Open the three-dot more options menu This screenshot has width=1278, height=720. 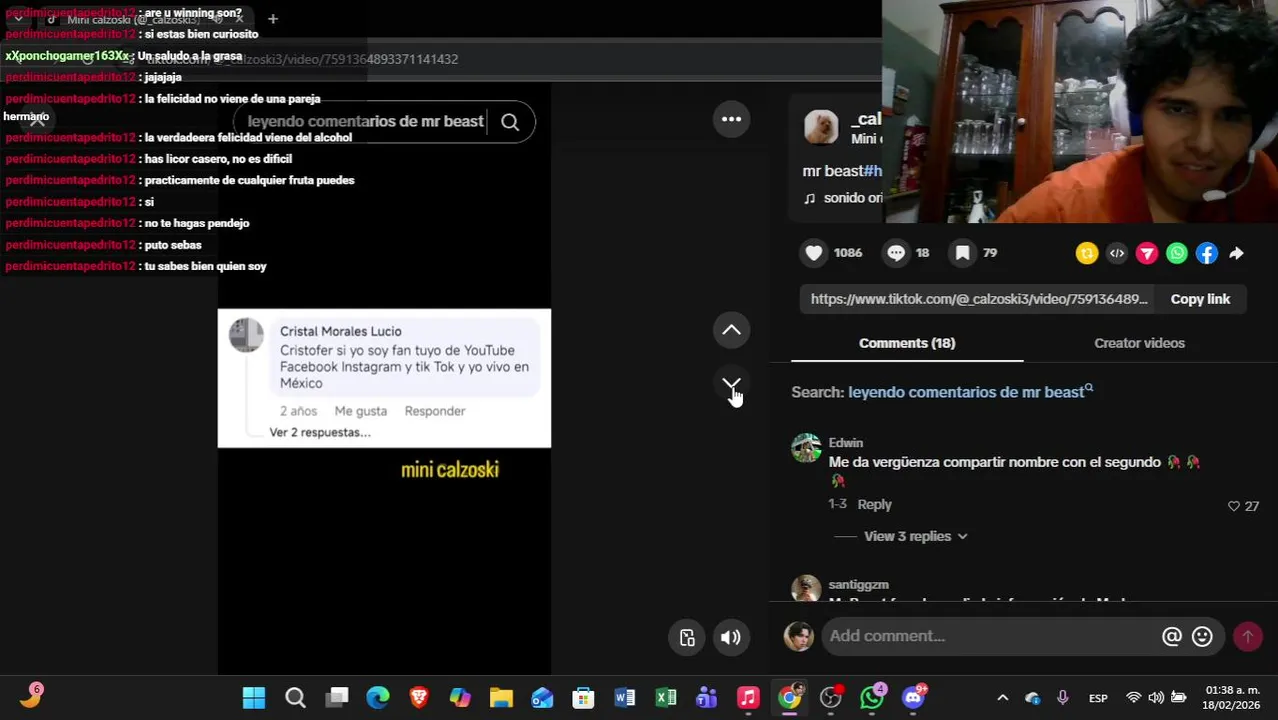(x=732, y=119)
